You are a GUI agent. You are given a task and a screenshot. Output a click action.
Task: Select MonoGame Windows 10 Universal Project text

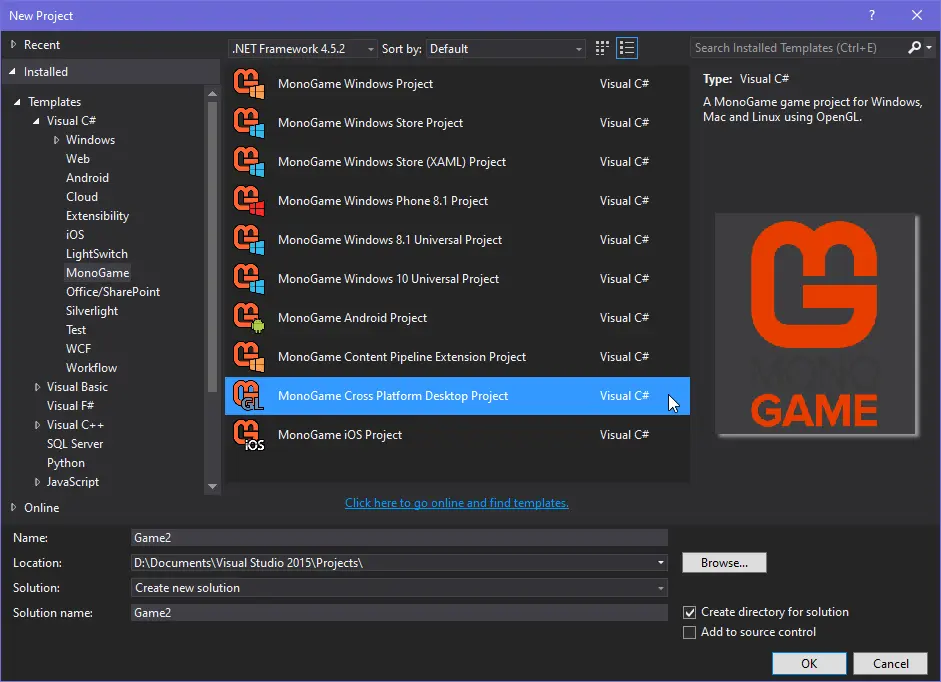(388, 279)
